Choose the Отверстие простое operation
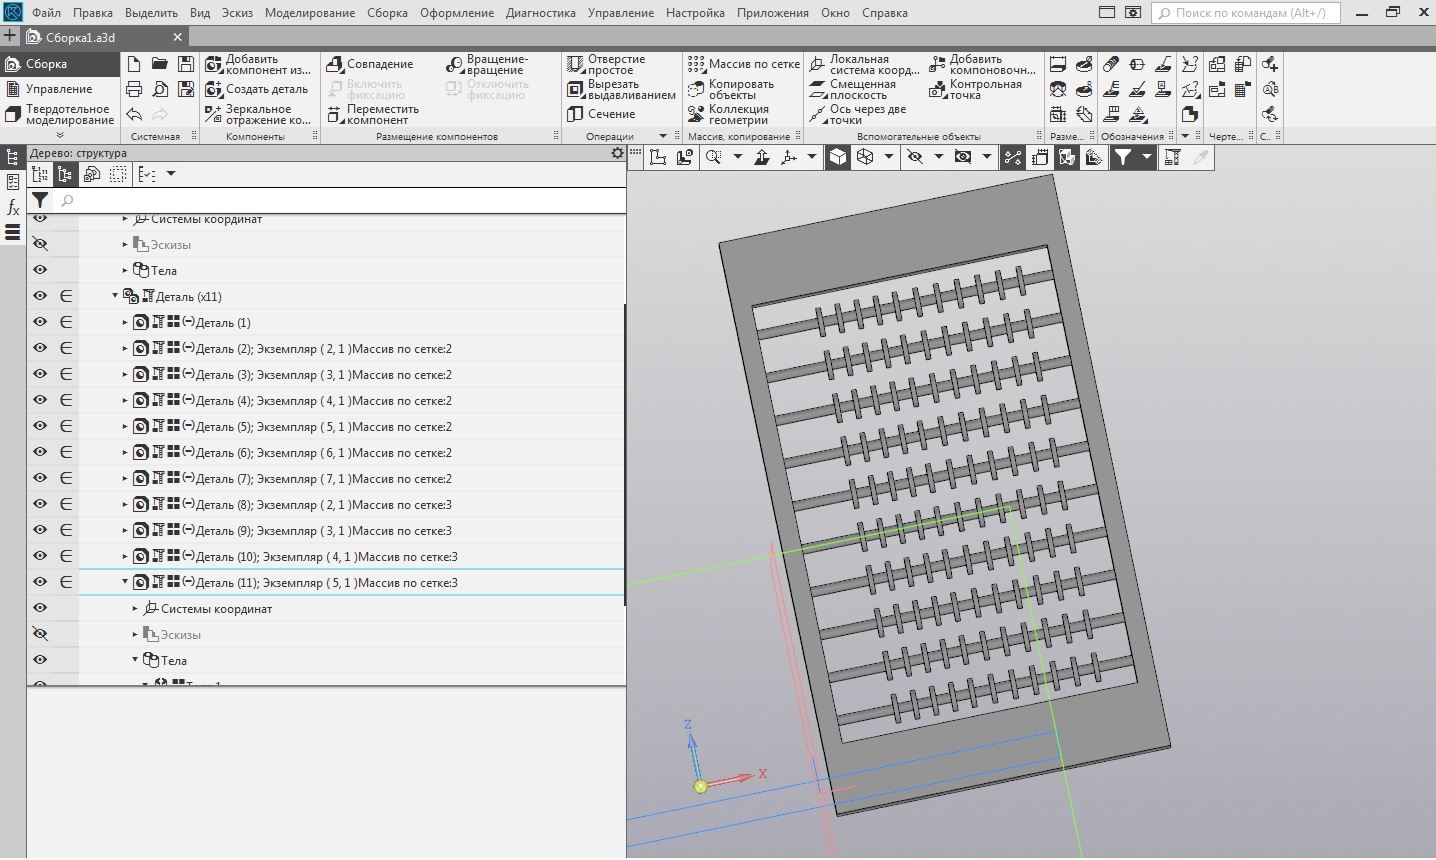 (x=606, y=64)
